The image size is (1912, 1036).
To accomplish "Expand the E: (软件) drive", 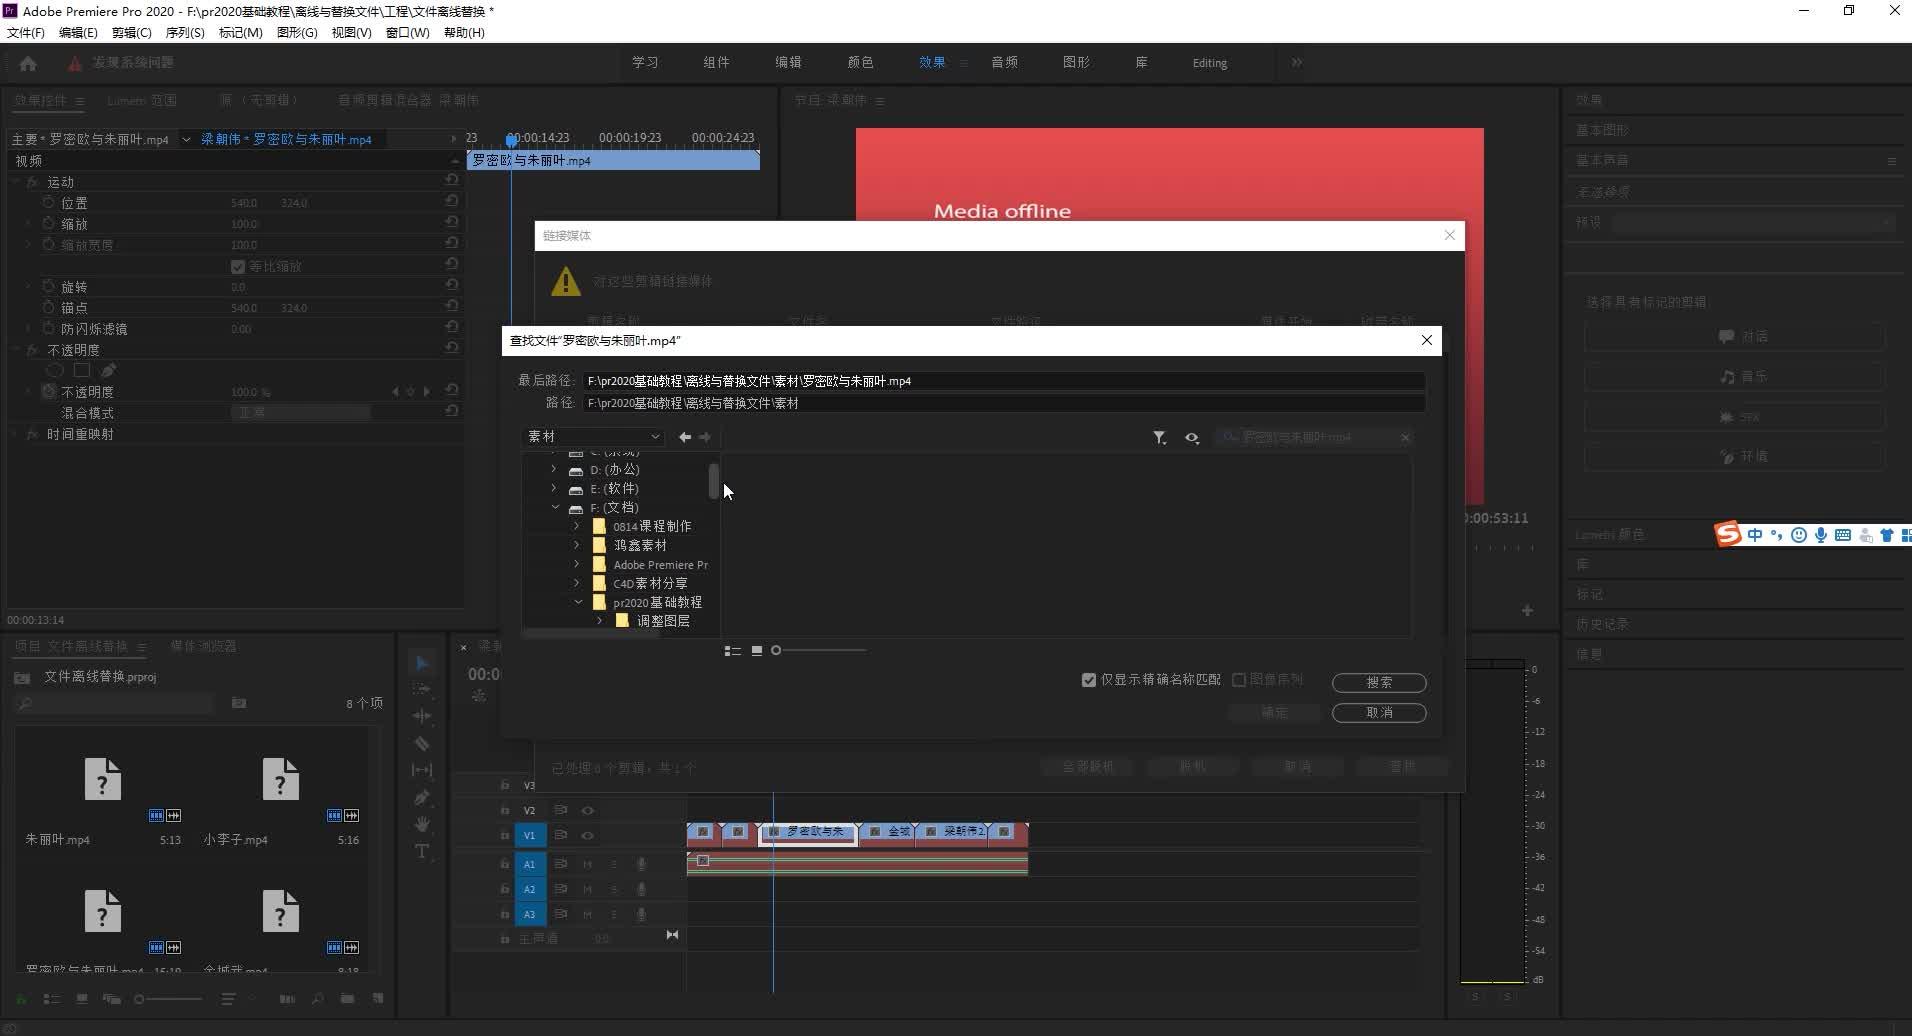I will 554,488.
